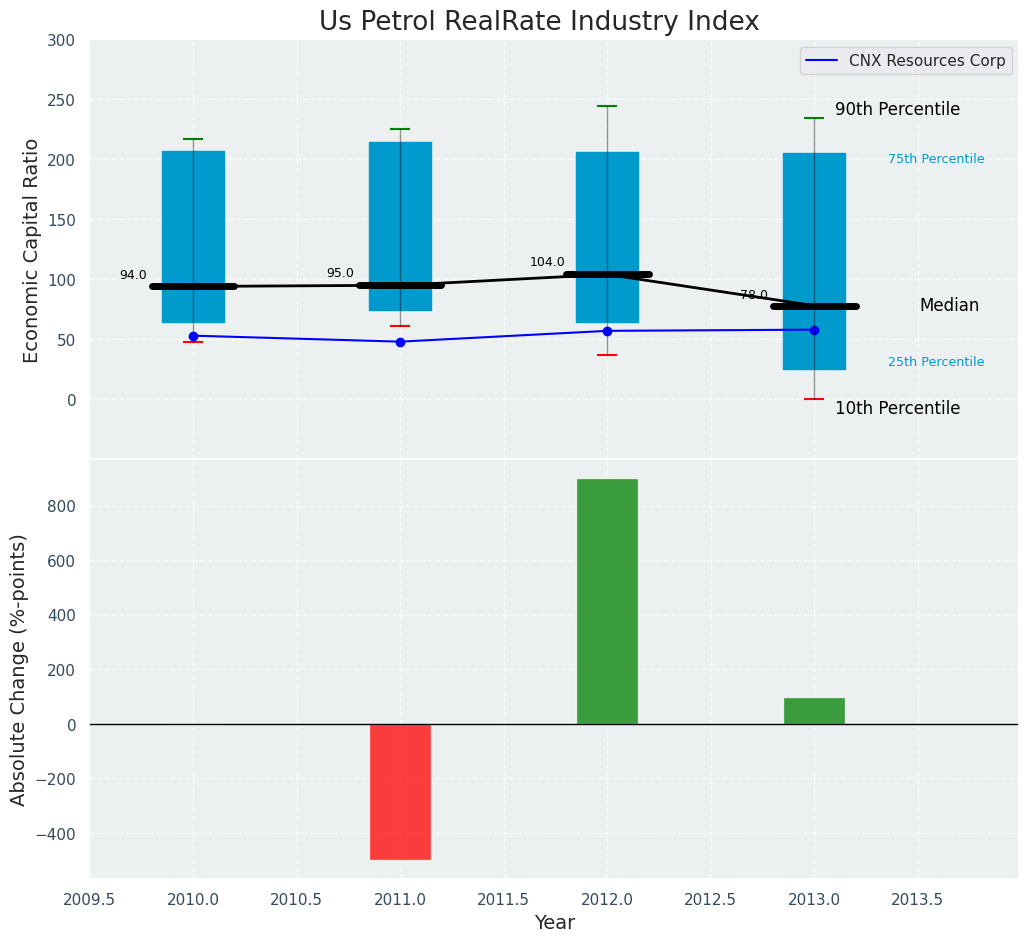
Task: Click the 10th Percentile annotation text
Action: [x=897, y=409]
